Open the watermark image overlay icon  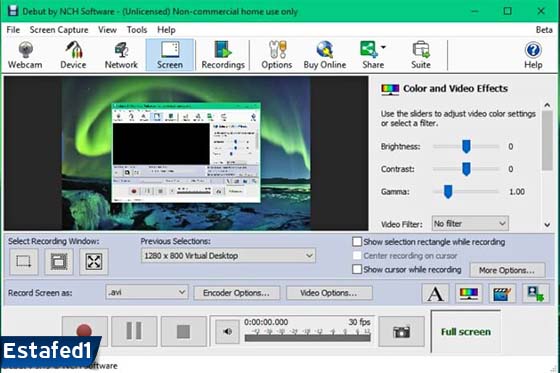(x=536, y=294)
